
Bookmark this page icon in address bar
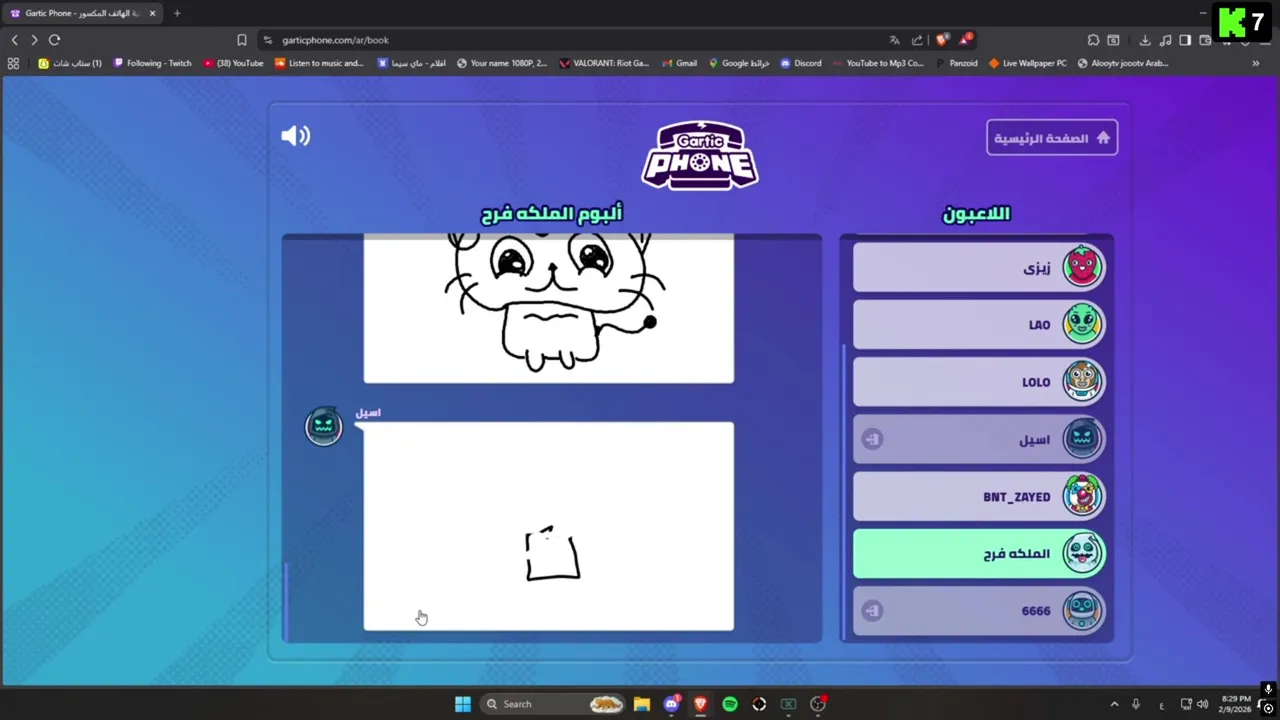(x=241, y=40)
